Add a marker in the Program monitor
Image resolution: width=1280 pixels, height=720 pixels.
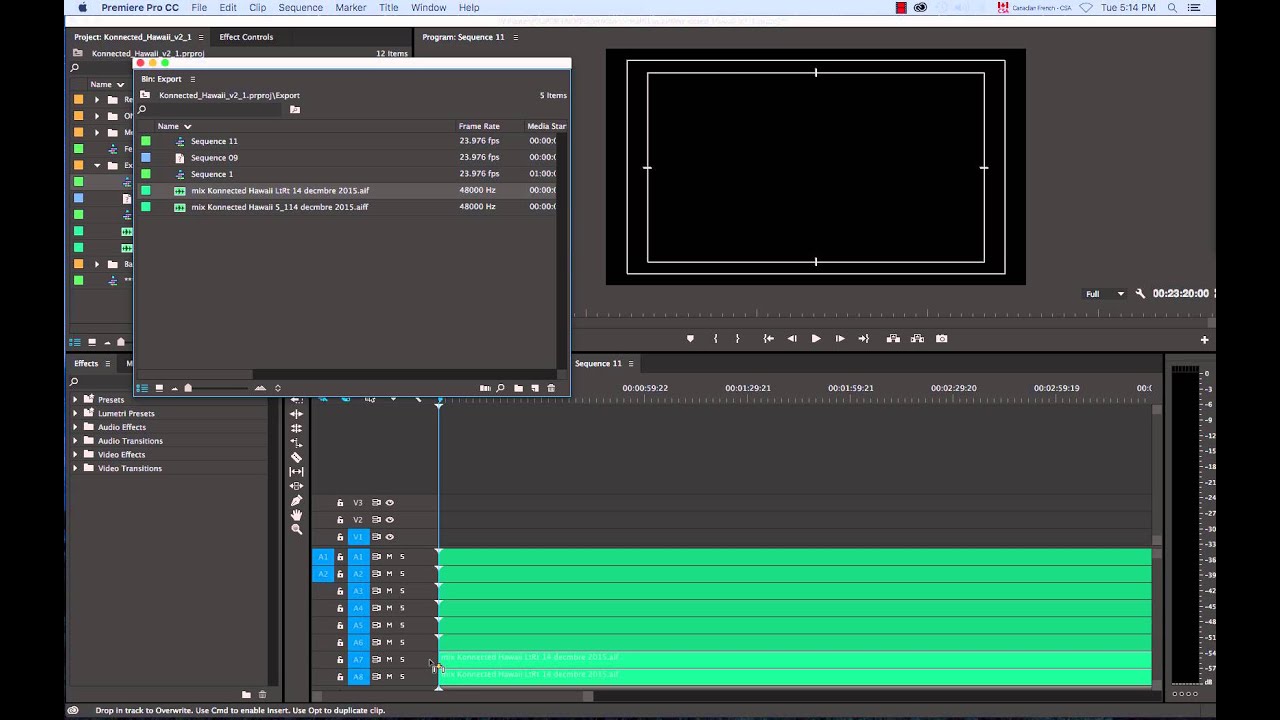click(x=690, y=339)
